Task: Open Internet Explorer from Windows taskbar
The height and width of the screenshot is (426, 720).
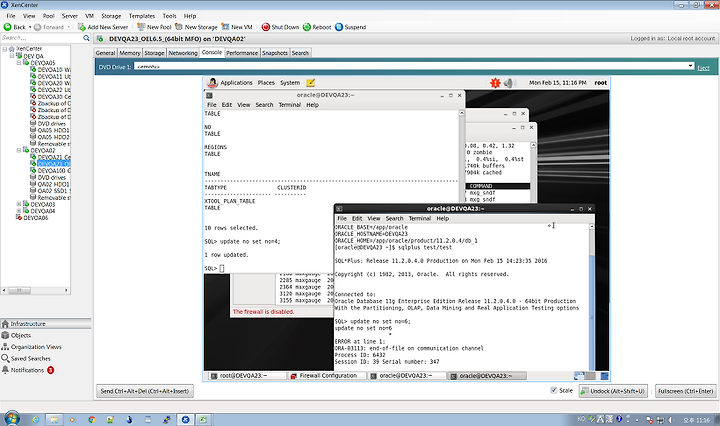Action: 36,420
